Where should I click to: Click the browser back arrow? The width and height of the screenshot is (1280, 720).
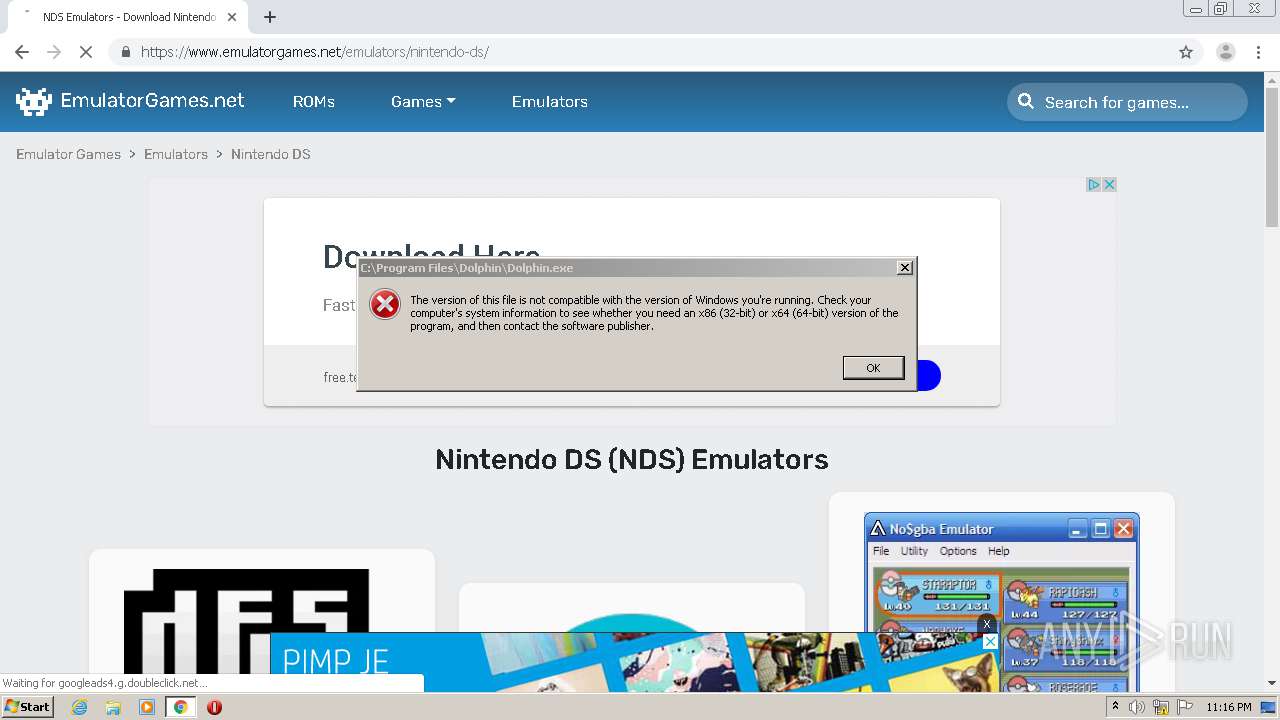[x=22, y=52]
